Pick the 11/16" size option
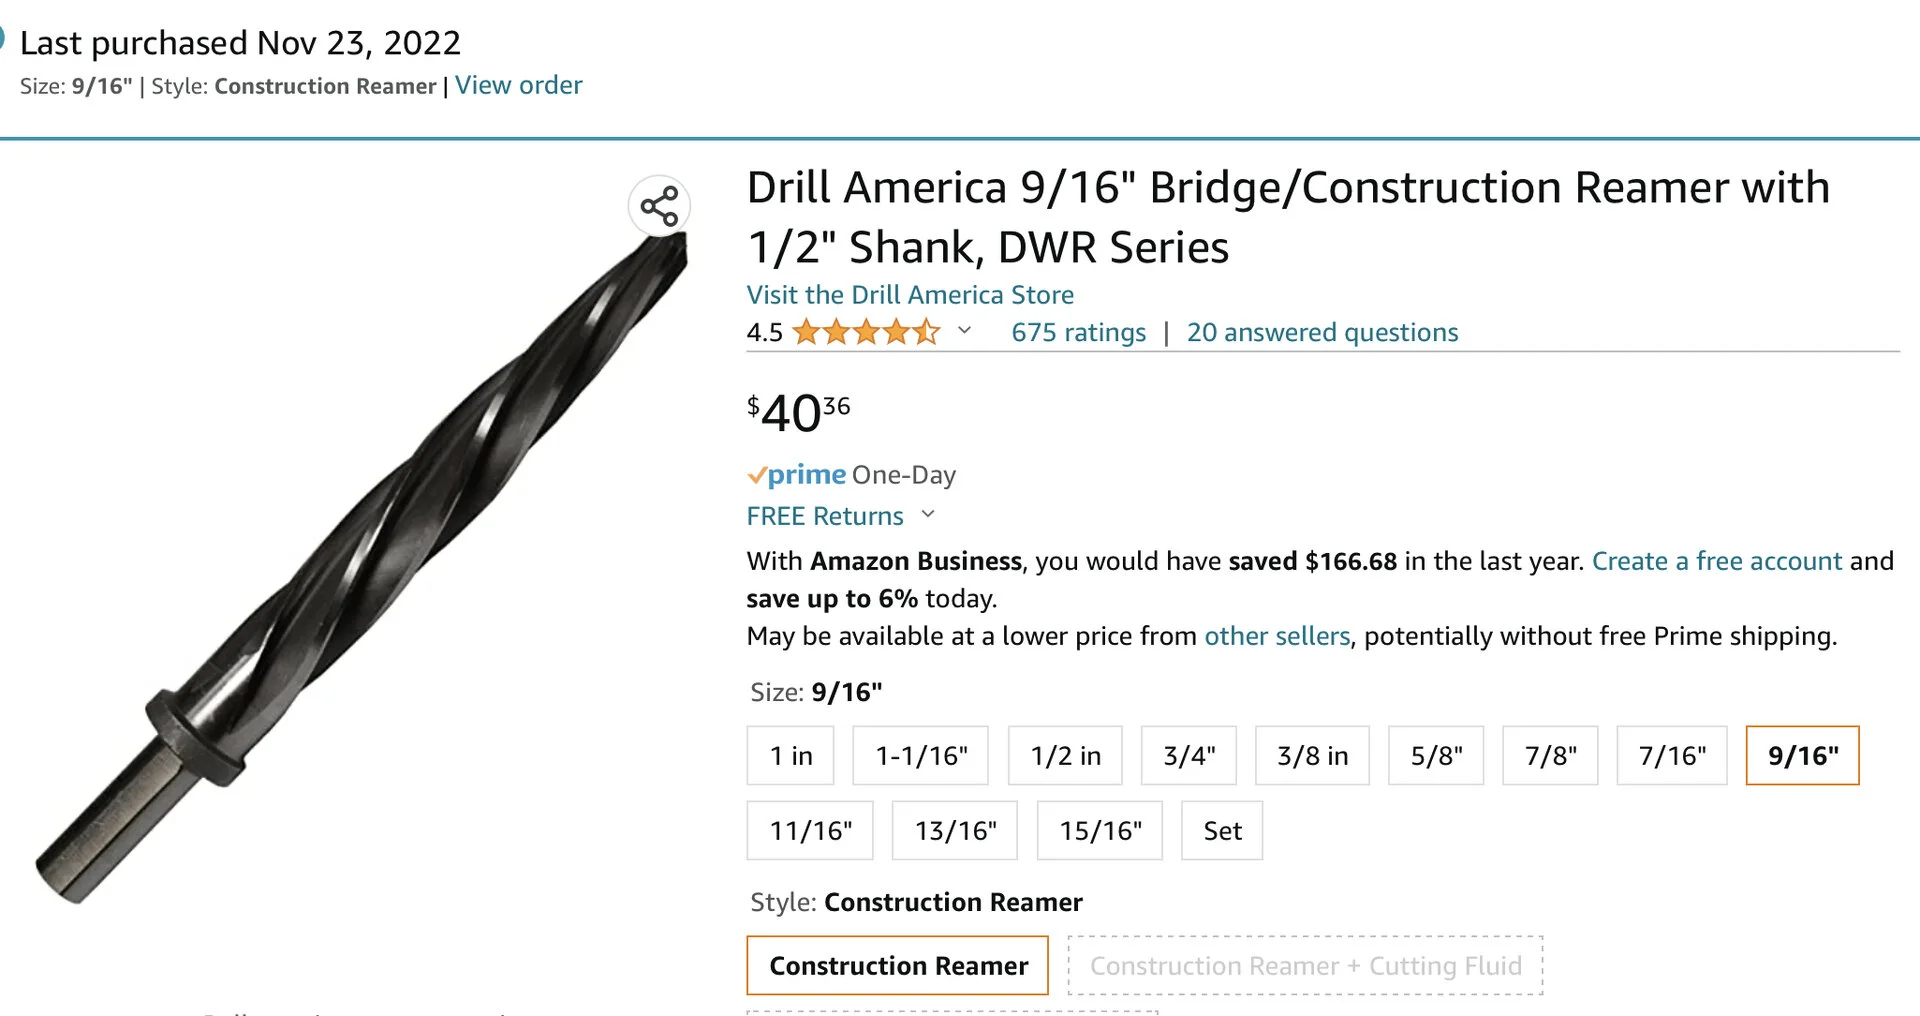1920x1016 pixels. pos(810,831)
